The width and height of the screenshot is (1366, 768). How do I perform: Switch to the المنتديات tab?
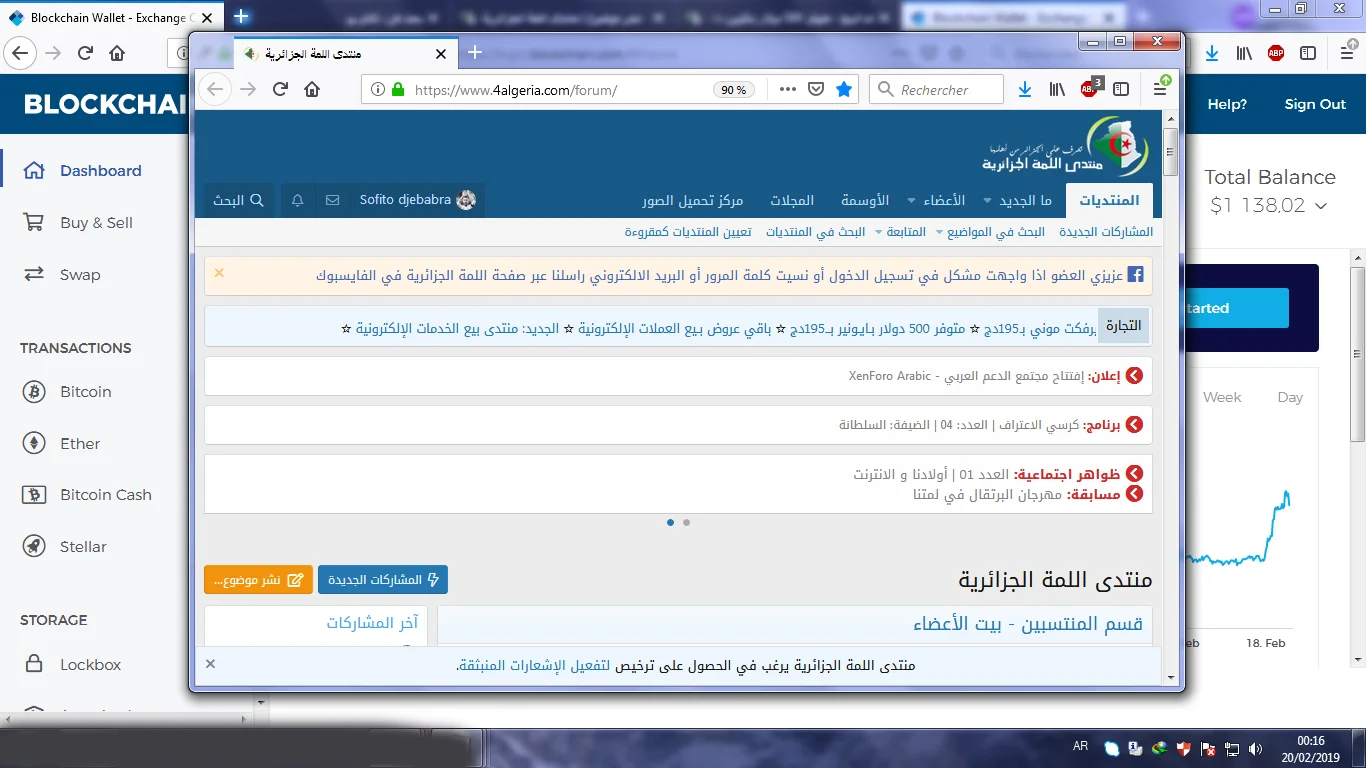pyautogui.click(x=1109, y=201)
